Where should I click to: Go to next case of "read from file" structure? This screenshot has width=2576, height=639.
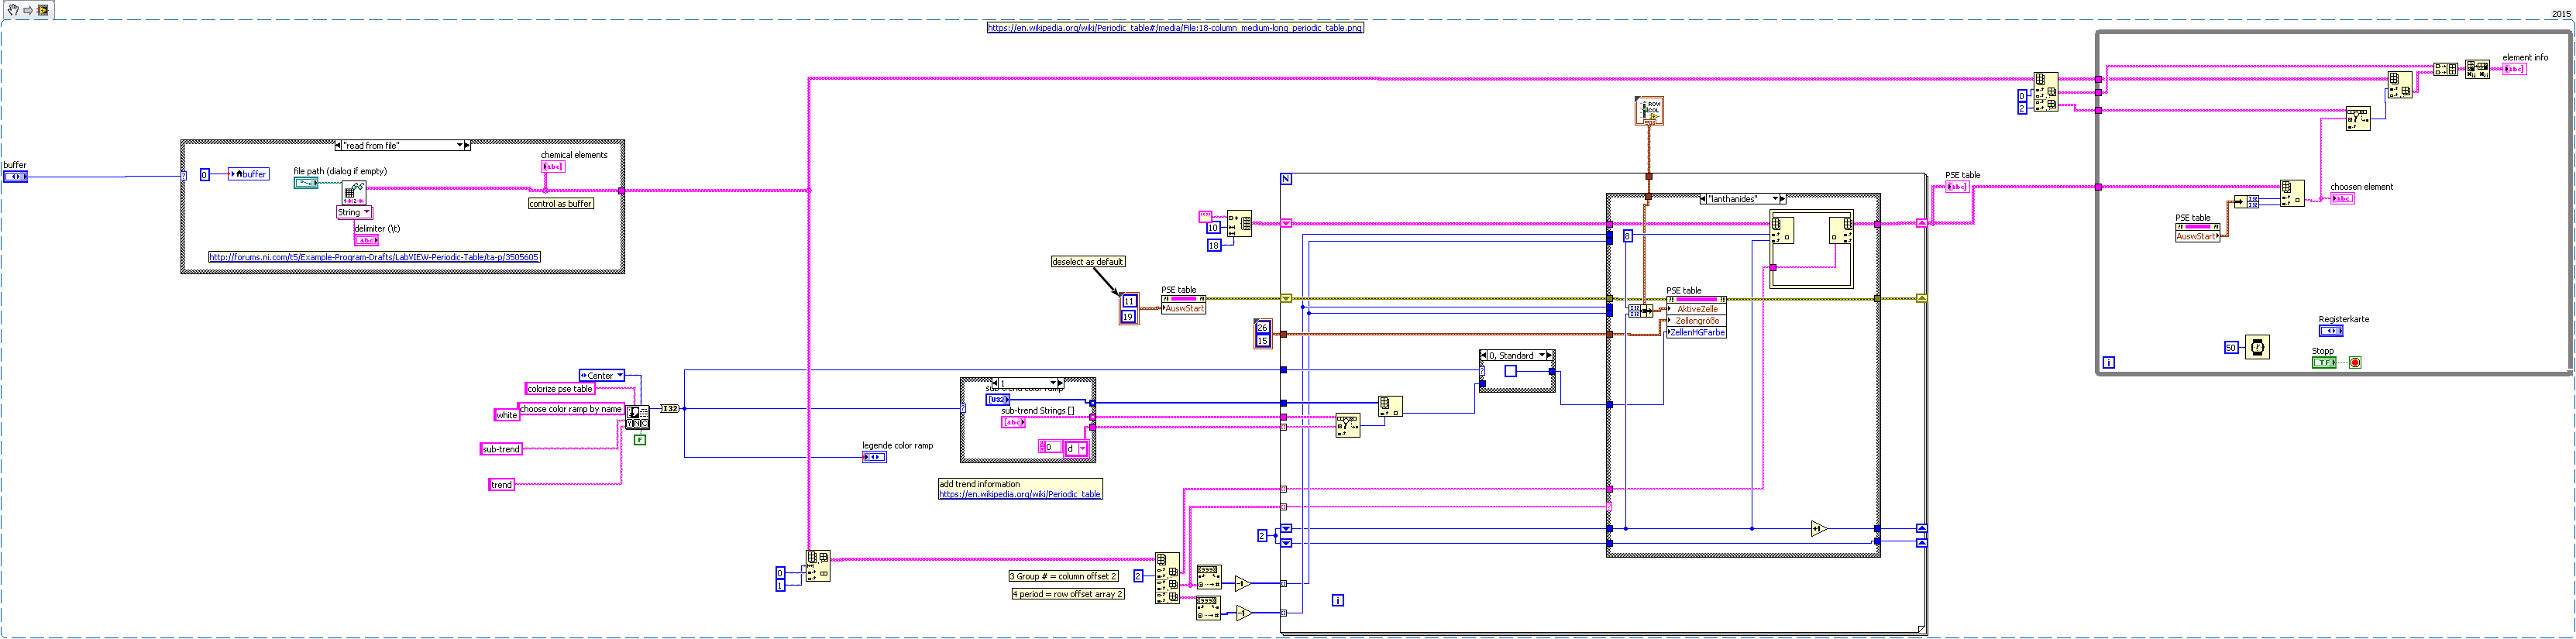click(x=467, y=145)
